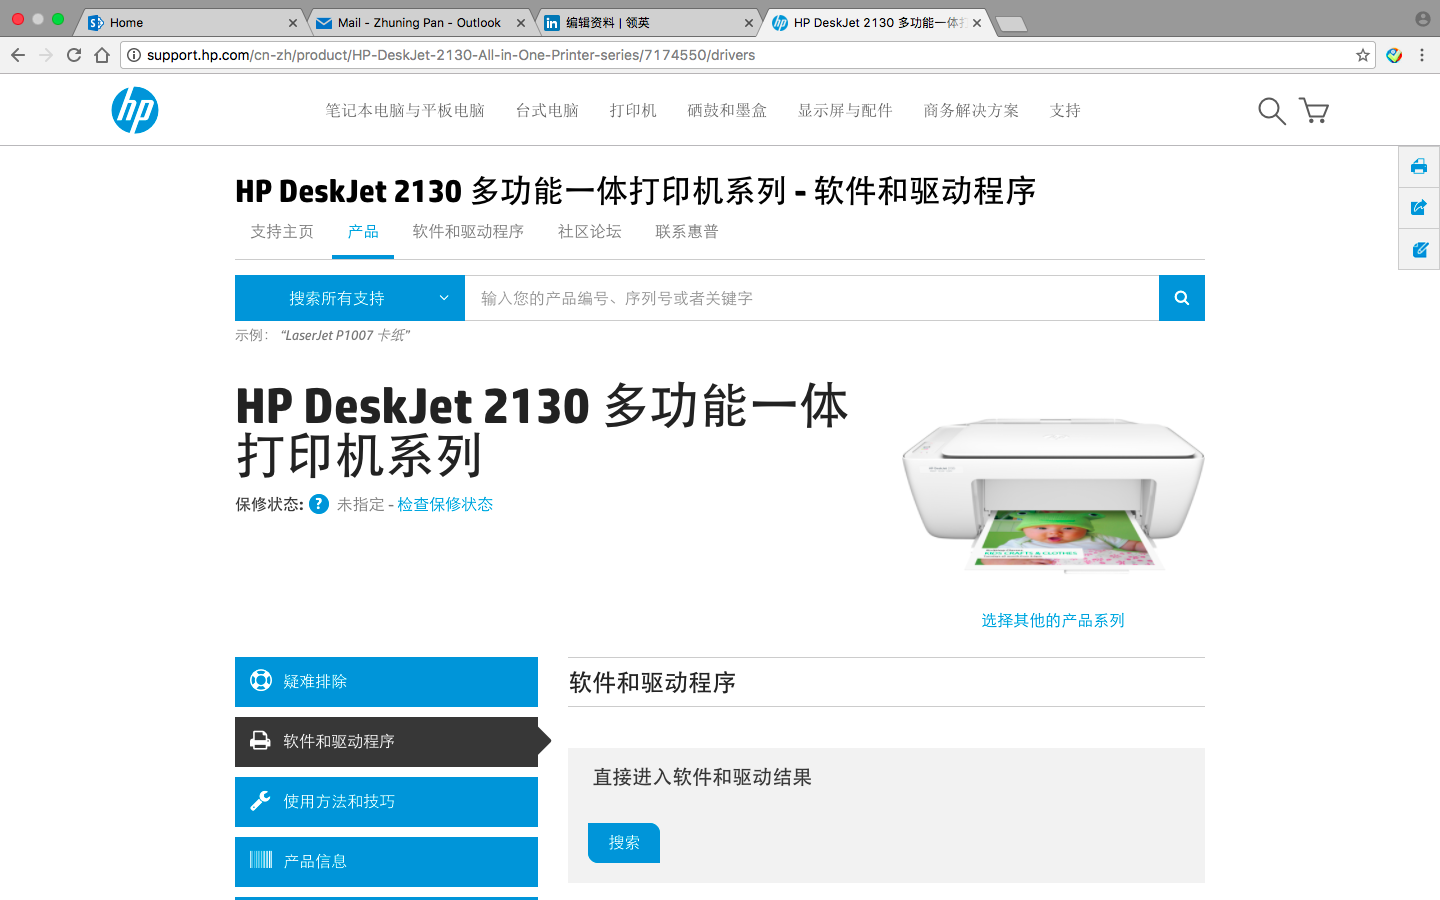
Task: Click the blue magnifier search submit button
Action: [x=1181, y=298]
